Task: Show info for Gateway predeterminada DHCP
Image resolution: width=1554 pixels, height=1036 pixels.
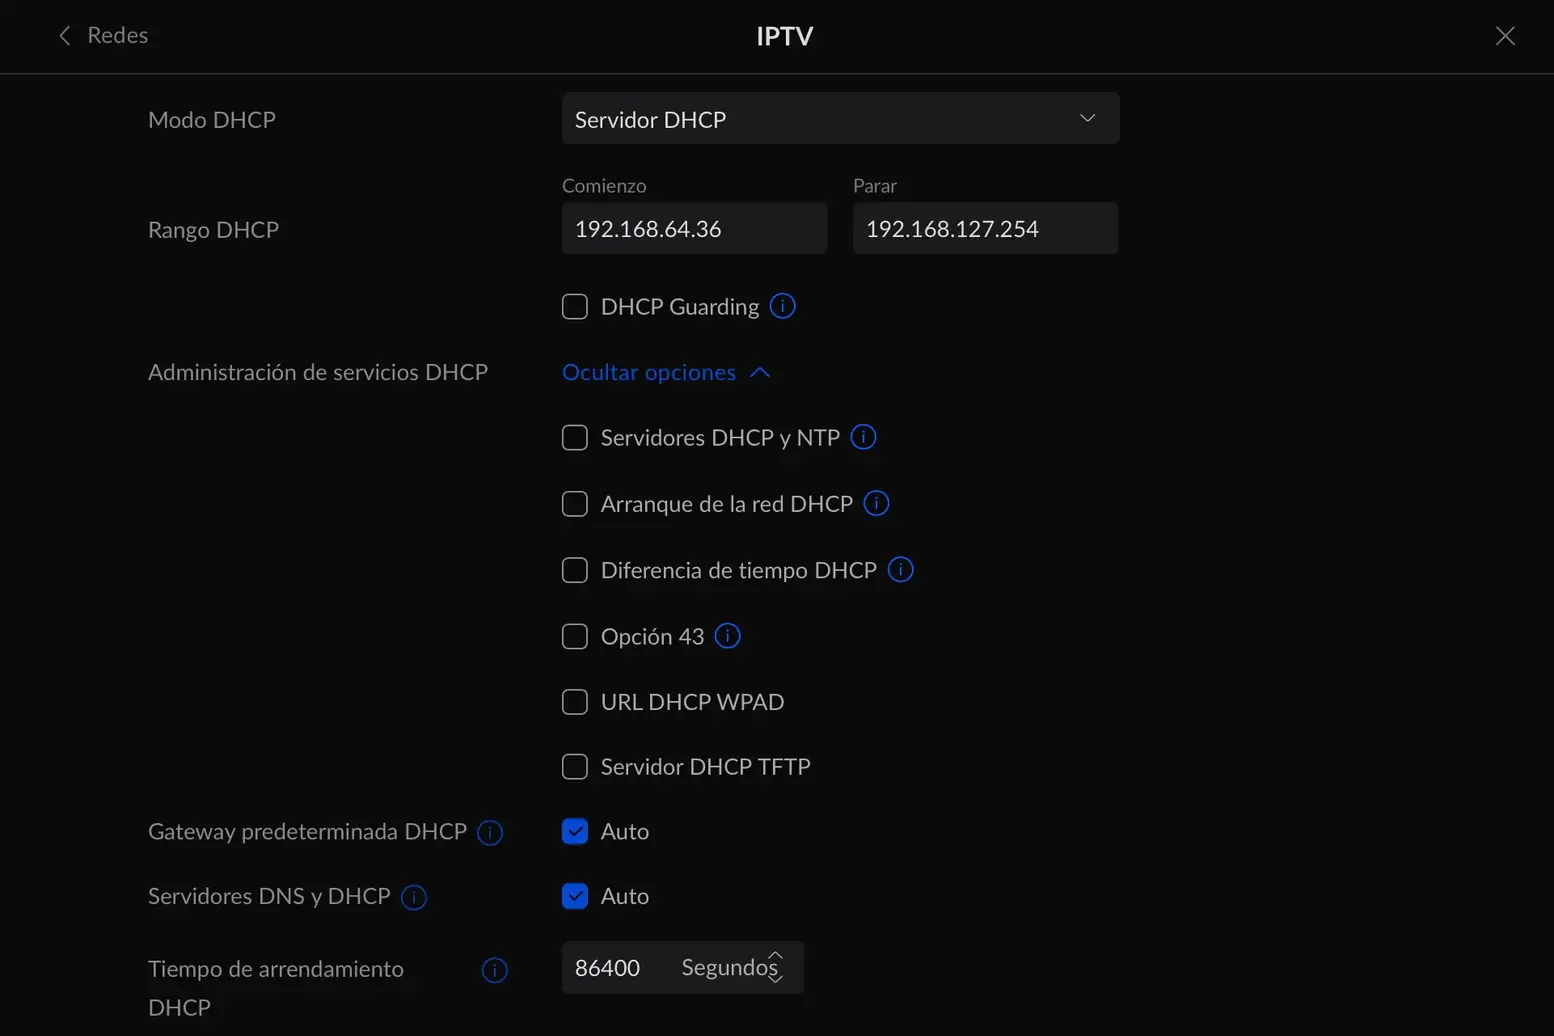Action: [x=490, y=832]
